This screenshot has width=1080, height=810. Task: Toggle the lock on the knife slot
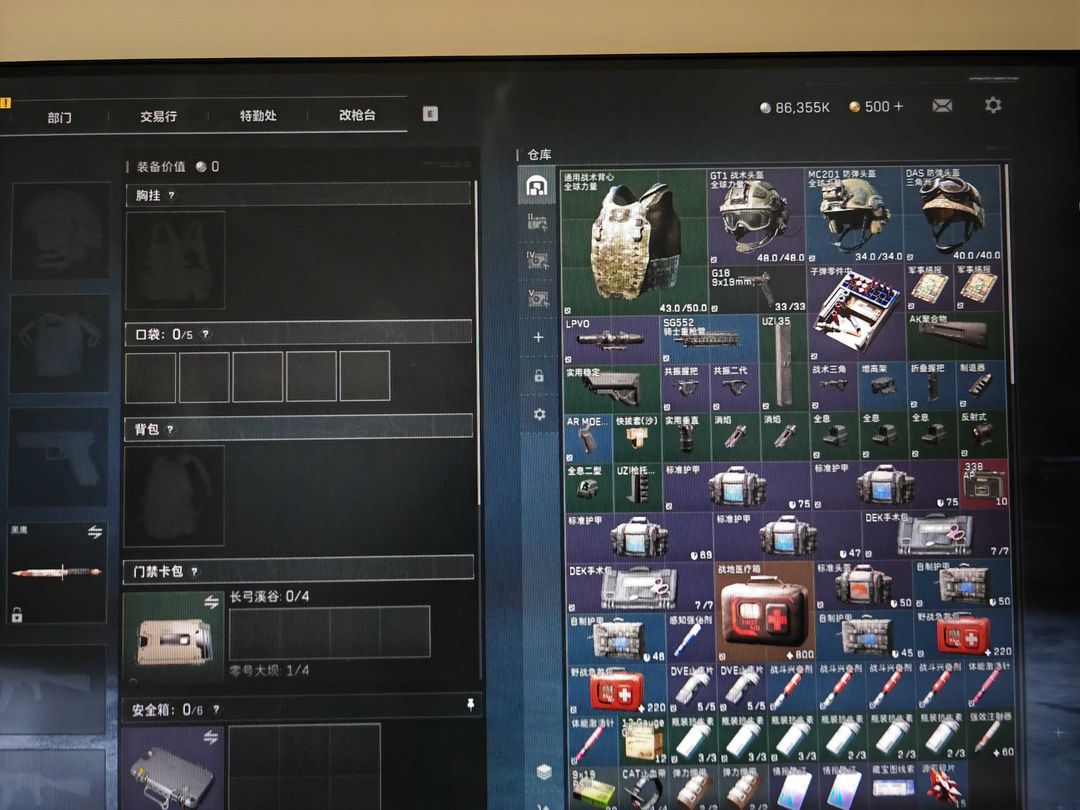17,615
